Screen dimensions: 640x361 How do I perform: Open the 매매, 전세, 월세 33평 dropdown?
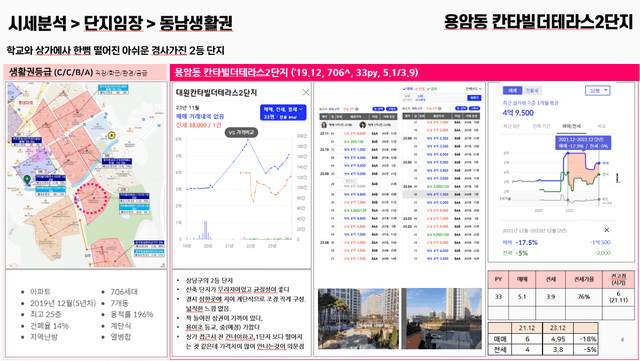[283, 113]
